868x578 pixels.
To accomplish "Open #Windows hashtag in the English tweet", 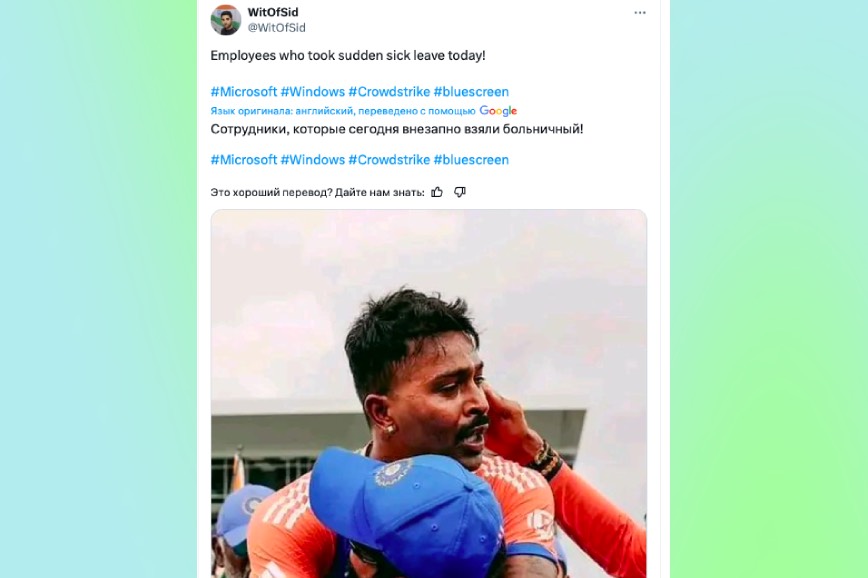I will [313, 91].
